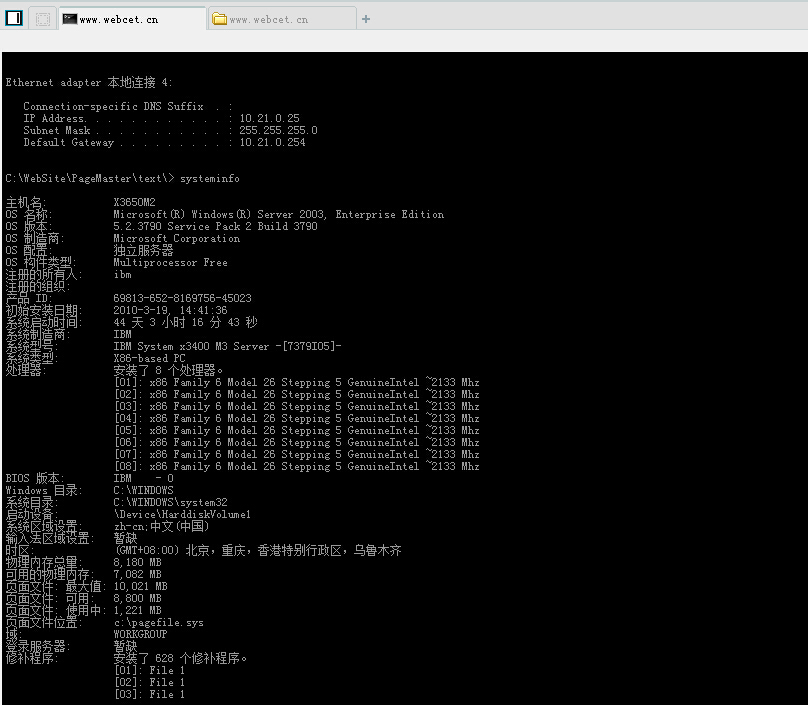This screenshot has height=705, width=808.
Task: Switch to the terminal tab www.webcet.cn
Action: (x=132, y=19)
